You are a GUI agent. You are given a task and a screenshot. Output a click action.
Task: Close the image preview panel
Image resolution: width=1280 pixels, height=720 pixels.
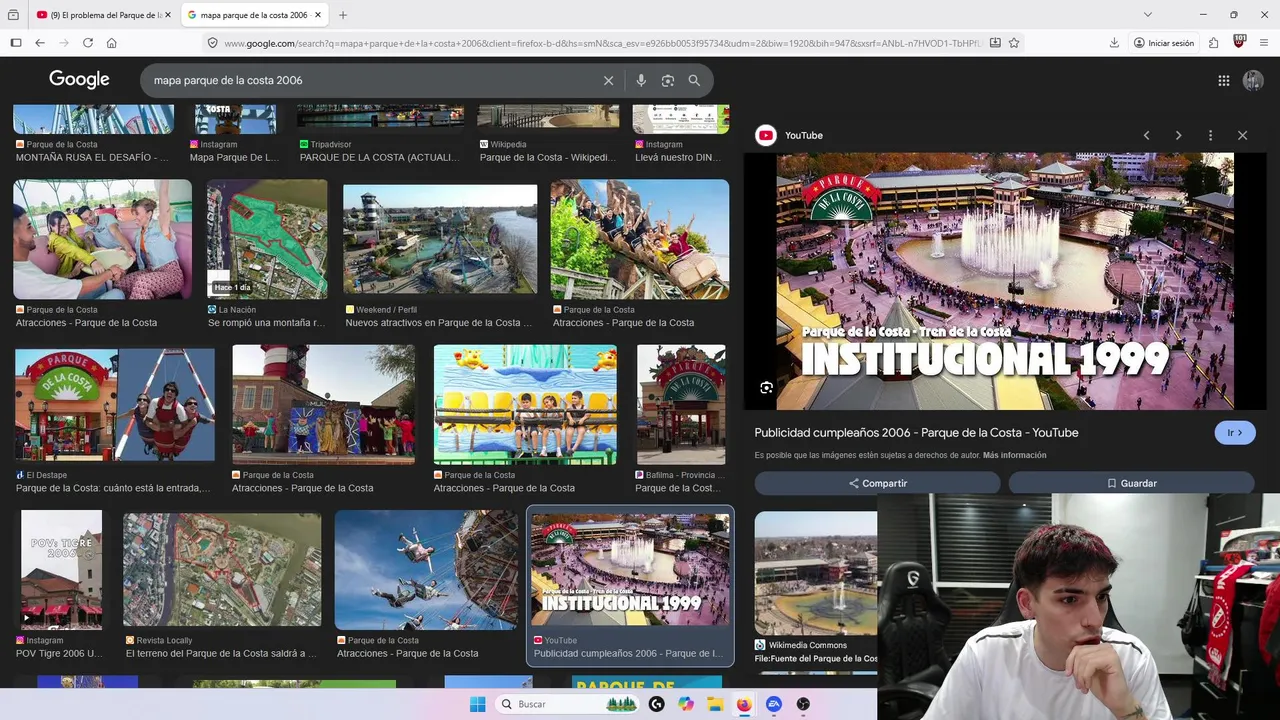(1242, 135)
